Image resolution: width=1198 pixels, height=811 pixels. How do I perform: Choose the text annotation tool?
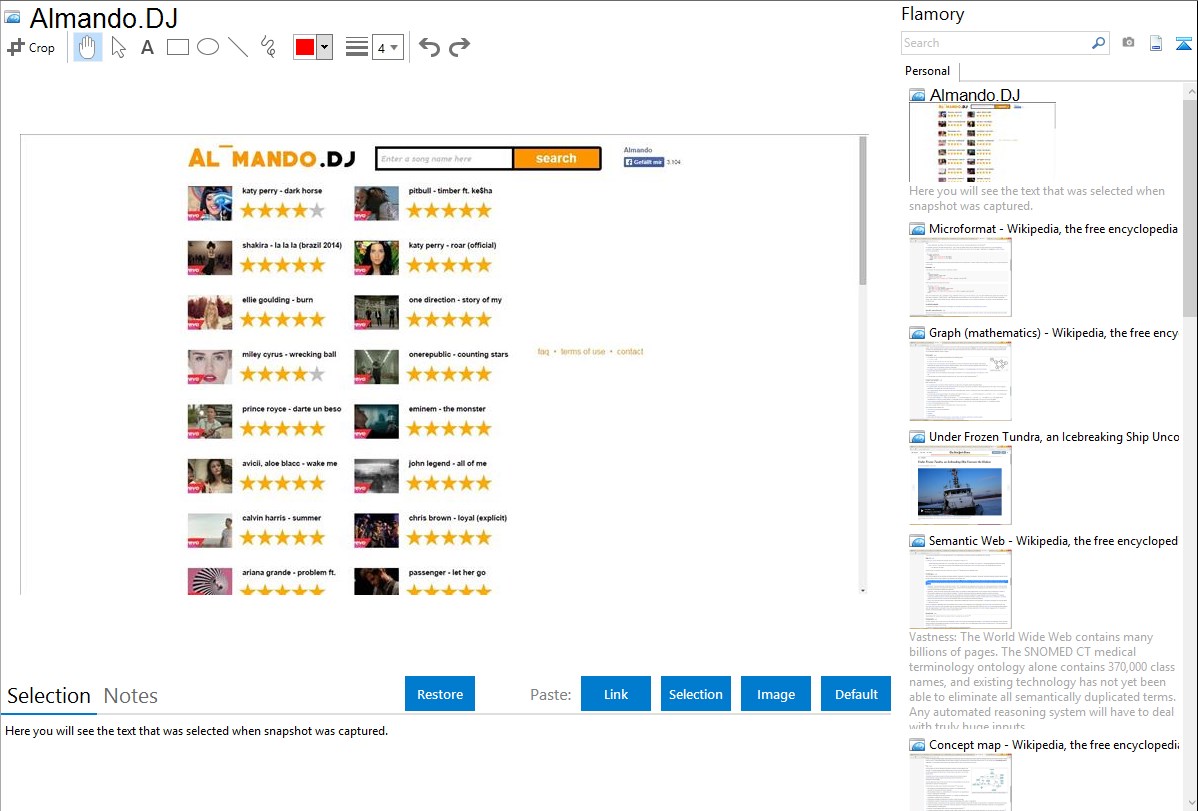(147, 47)
